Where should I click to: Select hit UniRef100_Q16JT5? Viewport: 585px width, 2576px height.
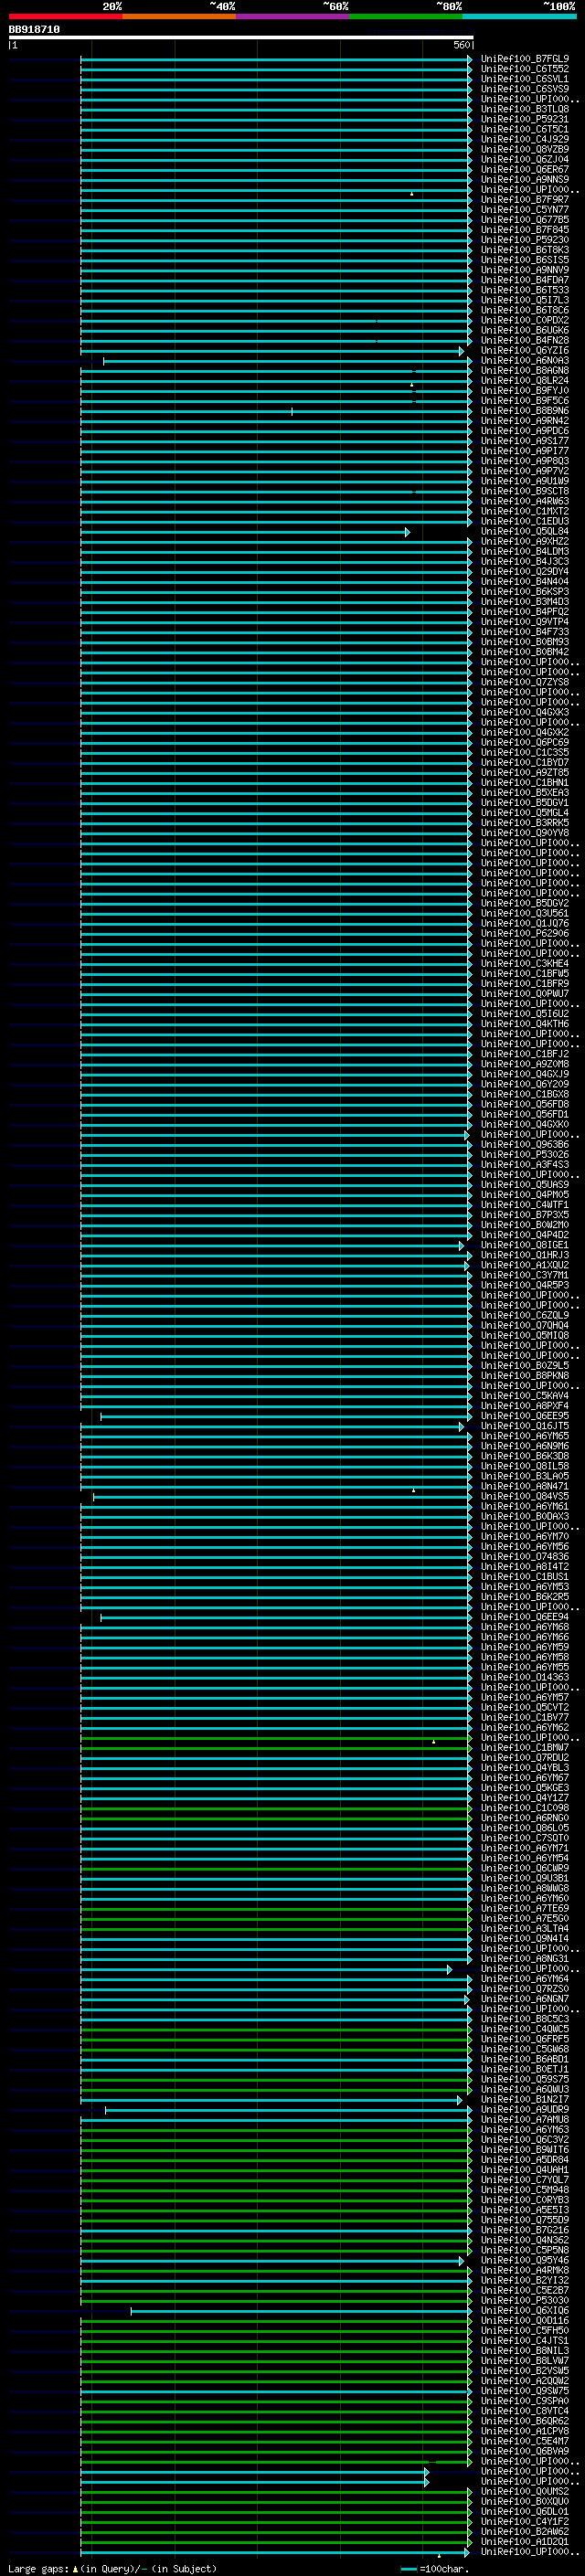click(524, 1426)
